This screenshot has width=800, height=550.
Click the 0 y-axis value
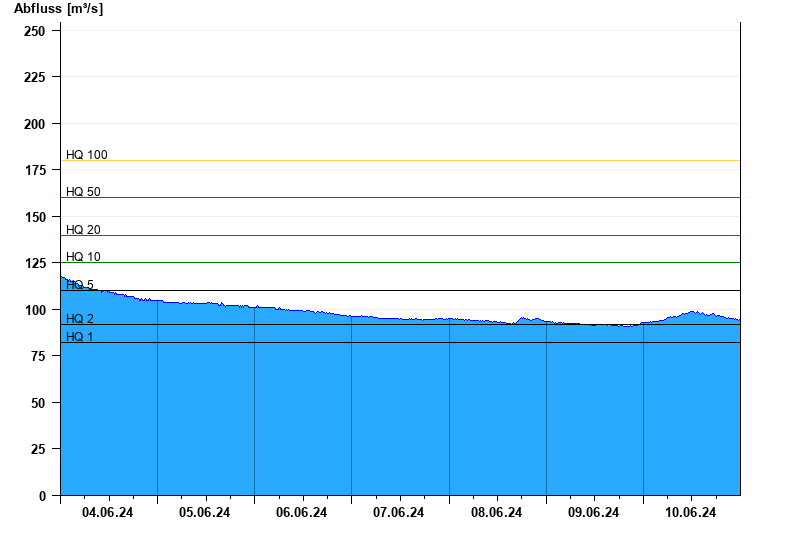[42, 496]
